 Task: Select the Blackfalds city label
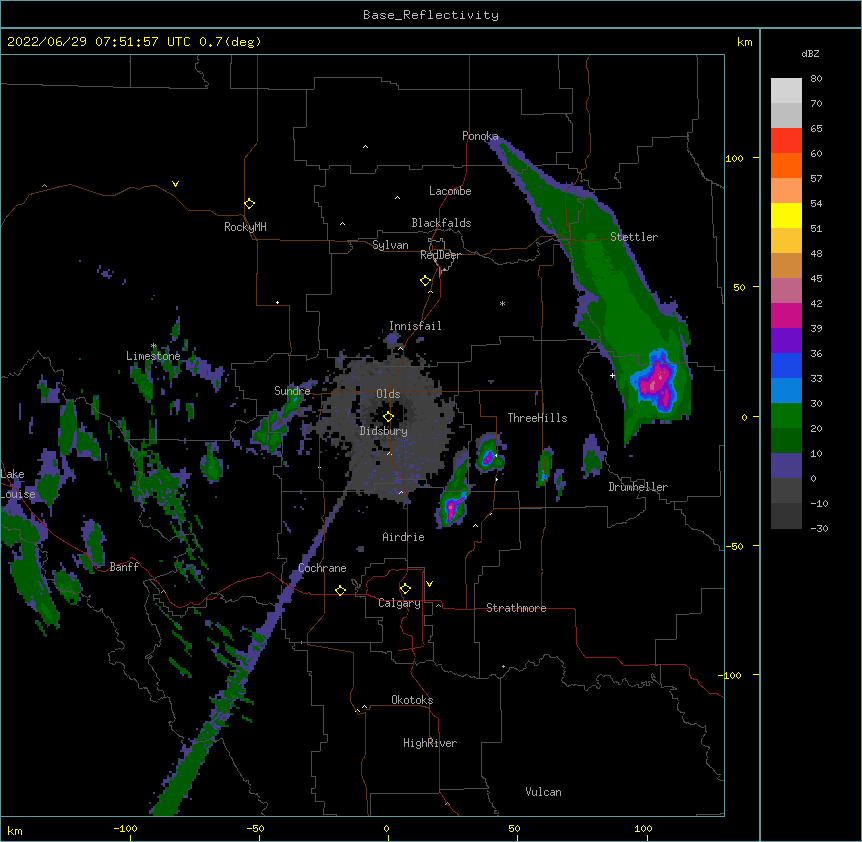tap(441, 223)
